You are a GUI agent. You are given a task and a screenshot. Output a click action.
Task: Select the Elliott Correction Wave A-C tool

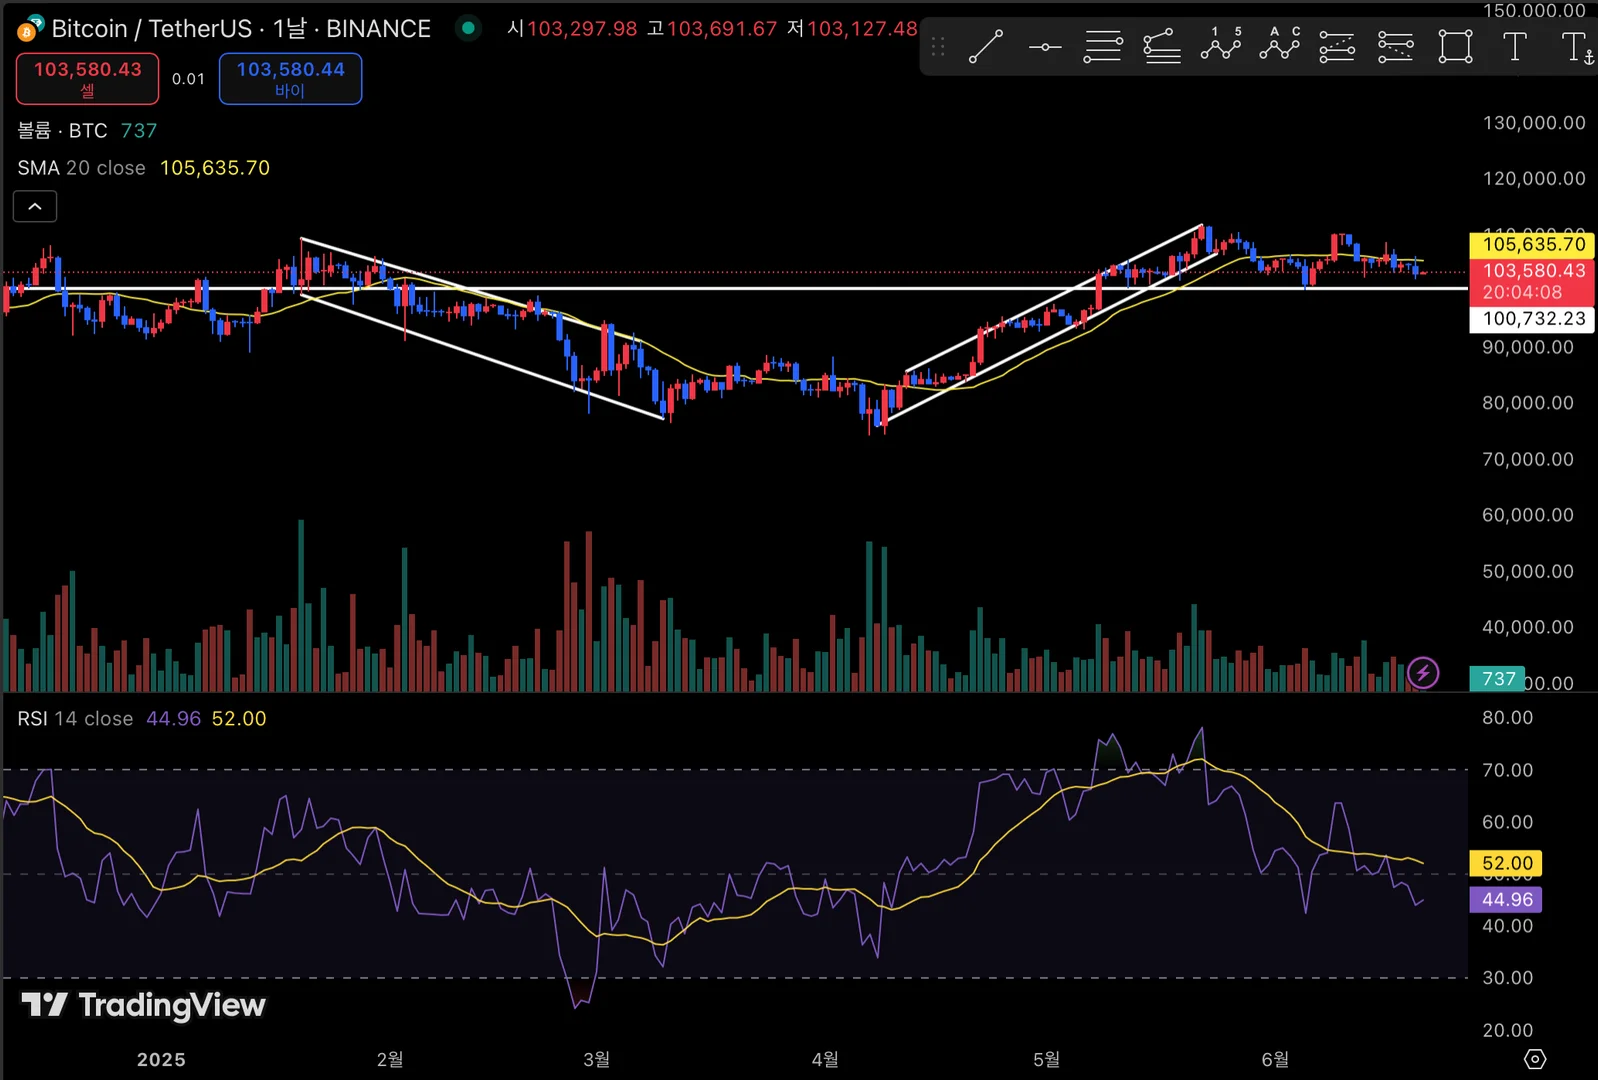[x=1280, y=46]
